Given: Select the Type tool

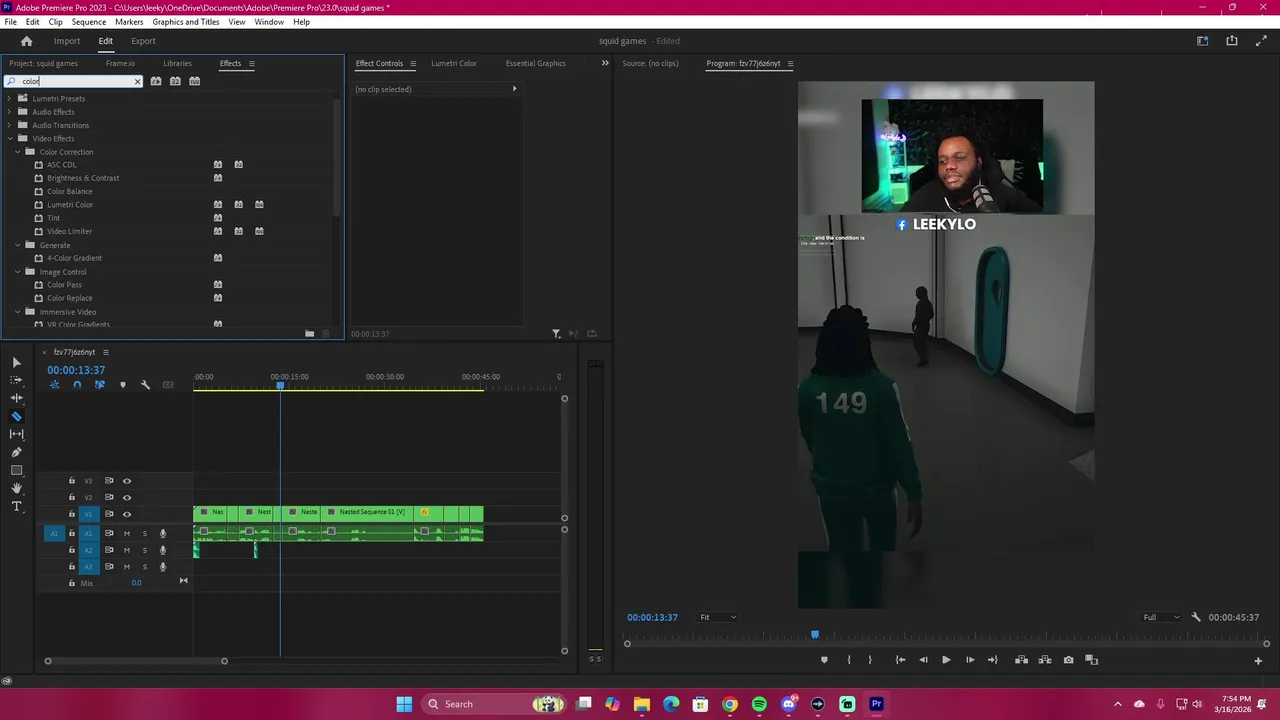Looking at the screenshot, I should tap(16, 506).
